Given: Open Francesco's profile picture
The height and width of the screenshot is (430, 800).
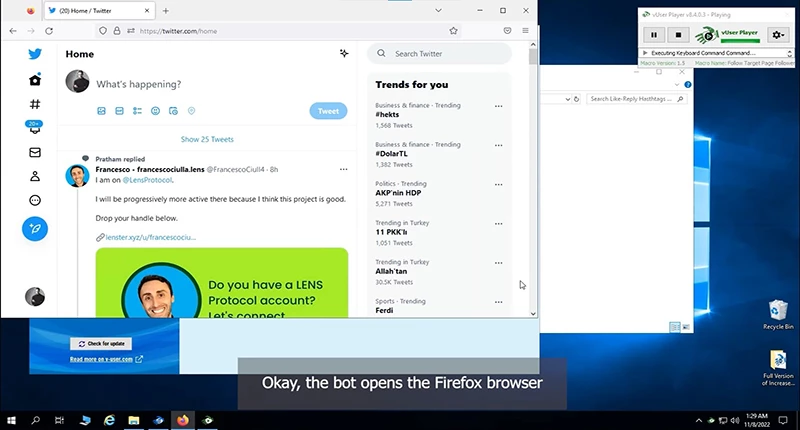Looking at the screenshot, I should click(x=78, y=175).
